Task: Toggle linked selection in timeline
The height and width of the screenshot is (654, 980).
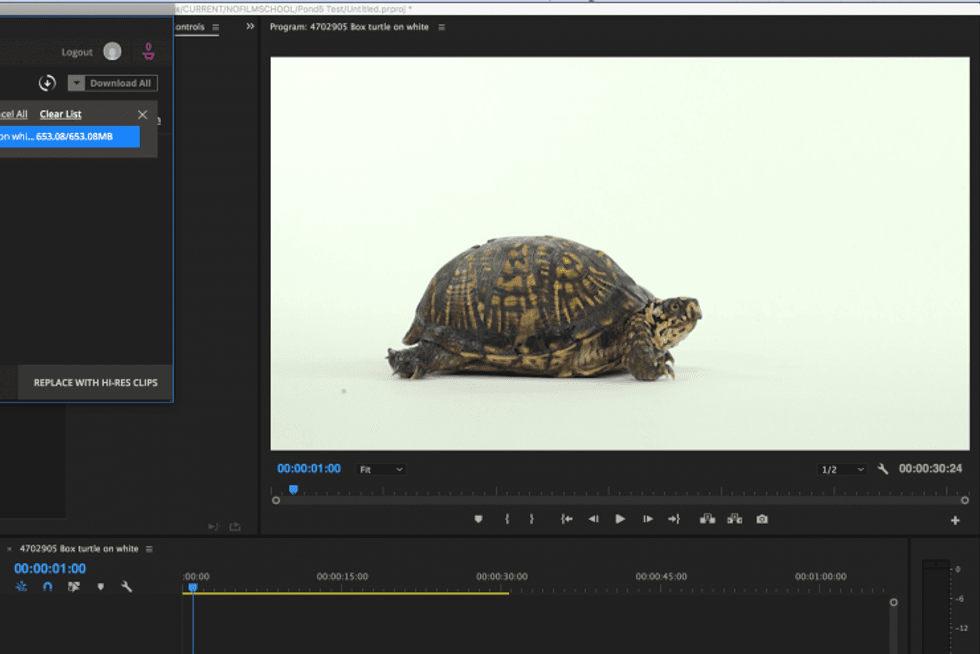Action: (x=74, y=586)
